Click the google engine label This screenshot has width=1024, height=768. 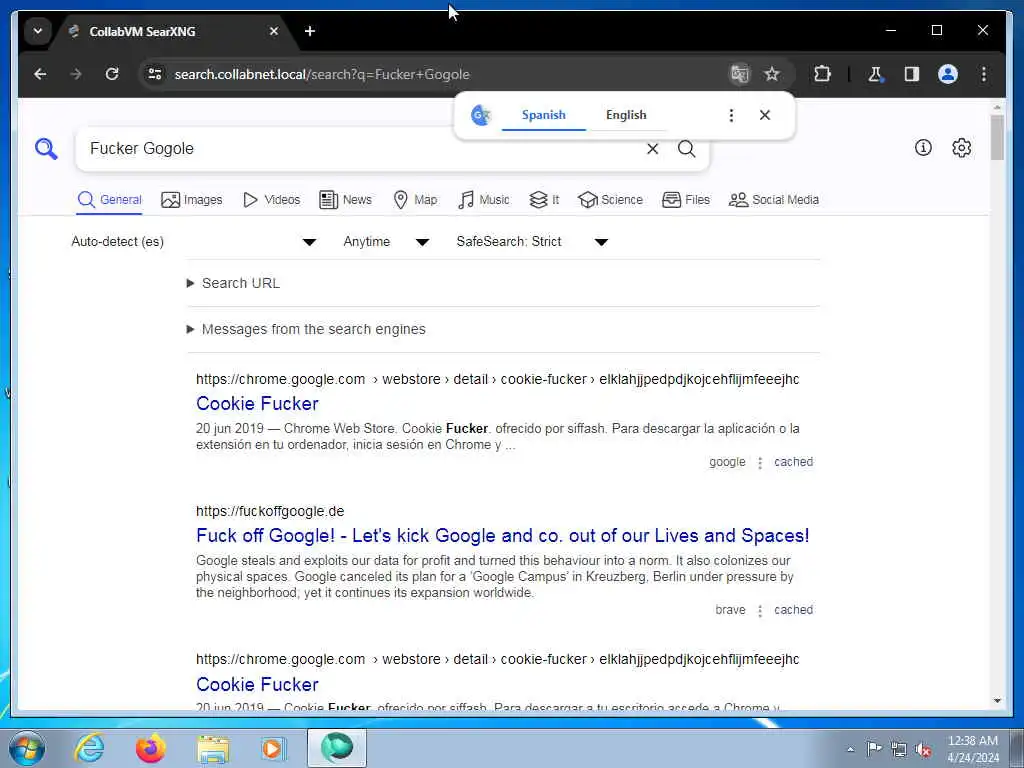coord(727,462)
